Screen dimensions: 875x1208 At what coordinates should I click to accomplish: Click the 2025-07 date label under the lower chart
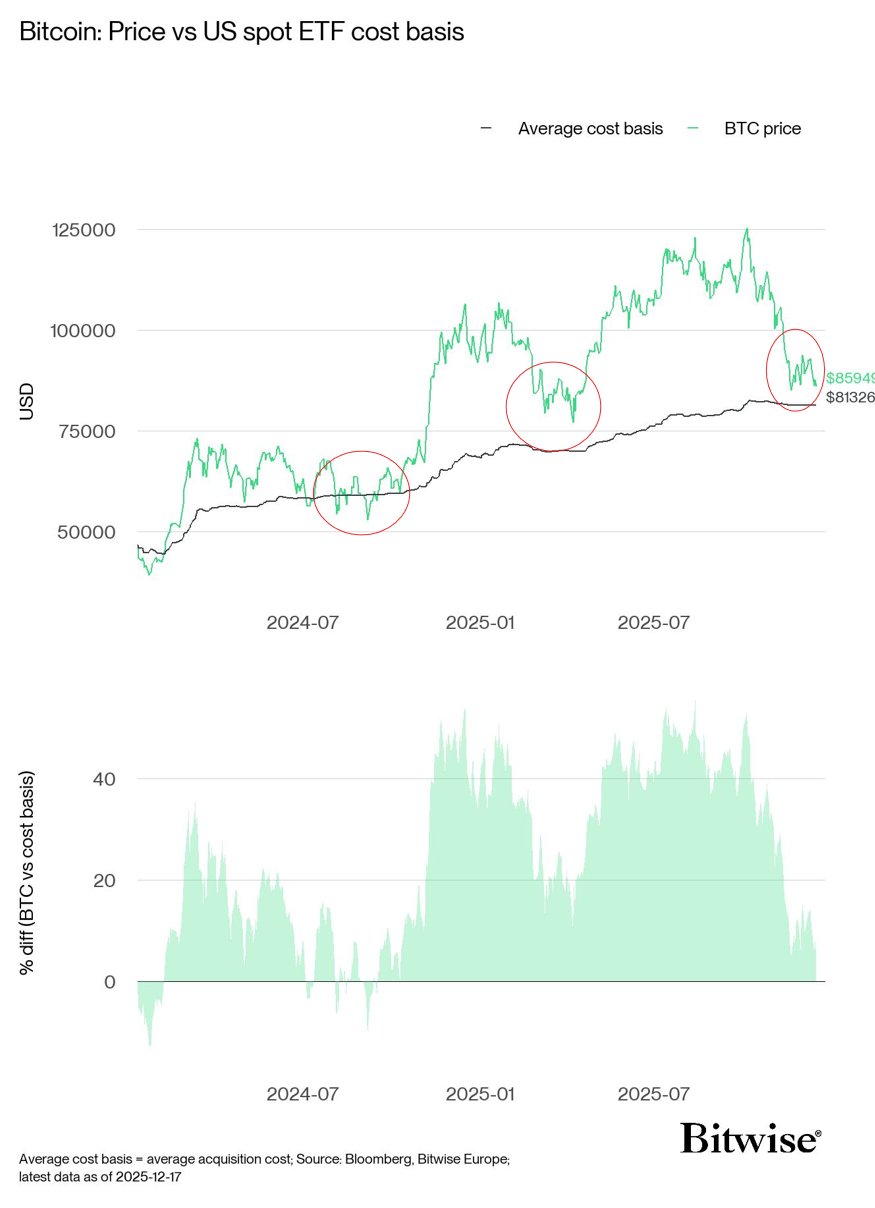coord(654,1094)
